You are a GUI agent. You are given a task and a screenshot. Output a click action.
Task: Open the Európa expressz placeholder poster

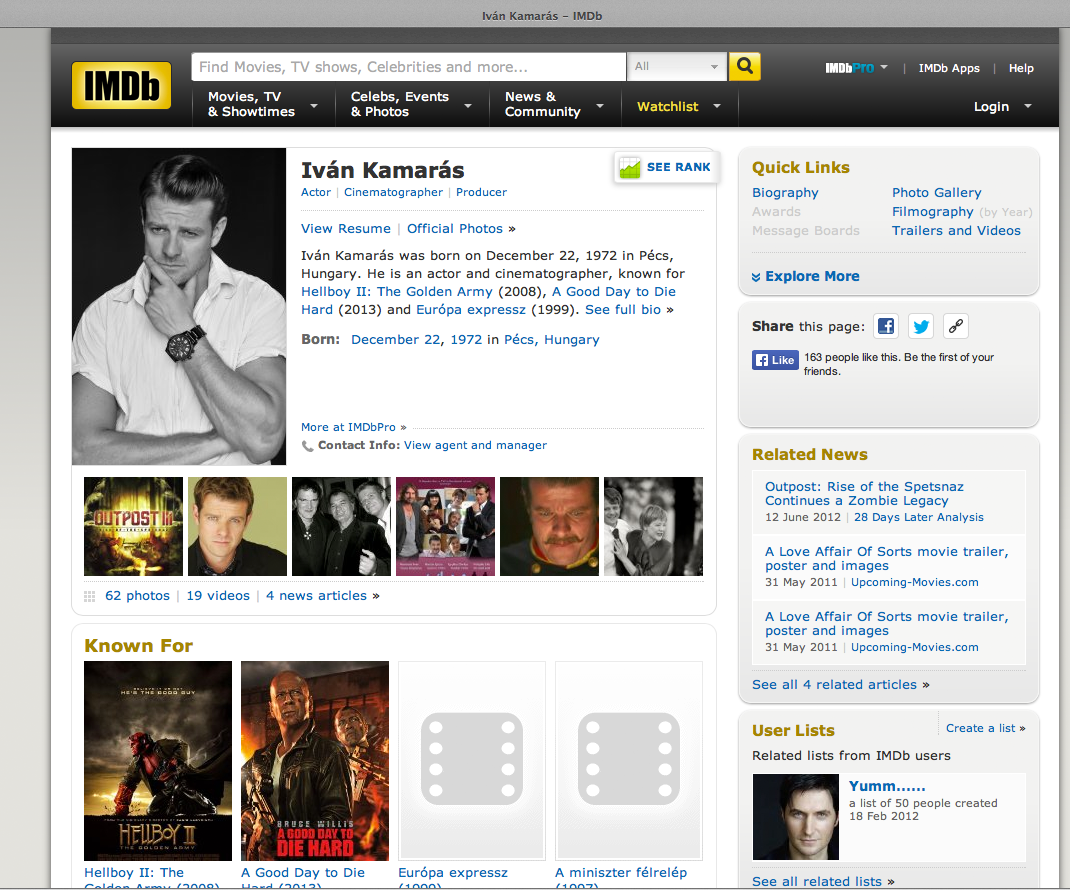(x=472, y=760)
